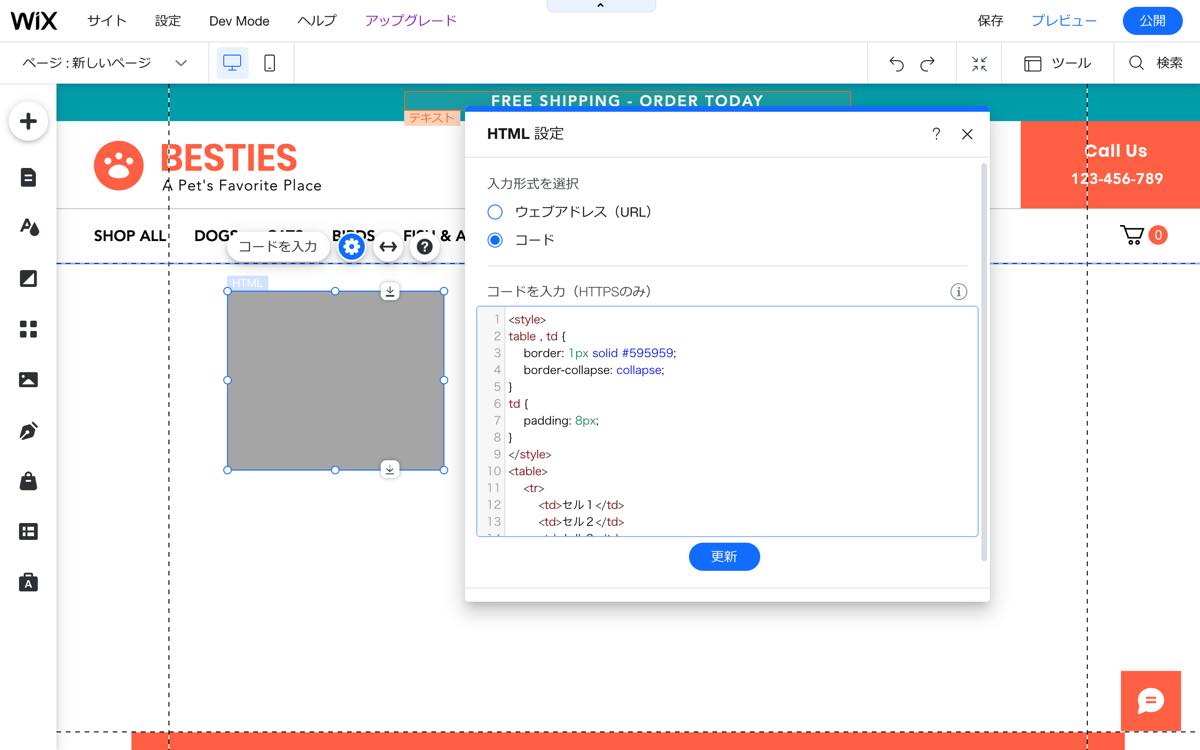
Task: Click the Zoom Out icon in the toolbar
Action: coord(979,62)
